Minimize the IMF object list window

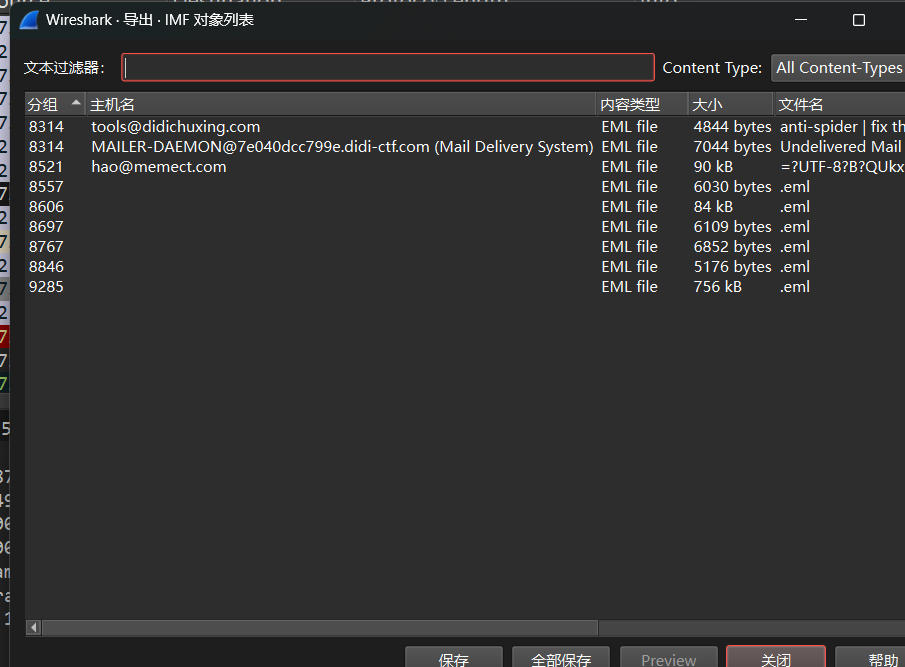(x=801, y=20)
